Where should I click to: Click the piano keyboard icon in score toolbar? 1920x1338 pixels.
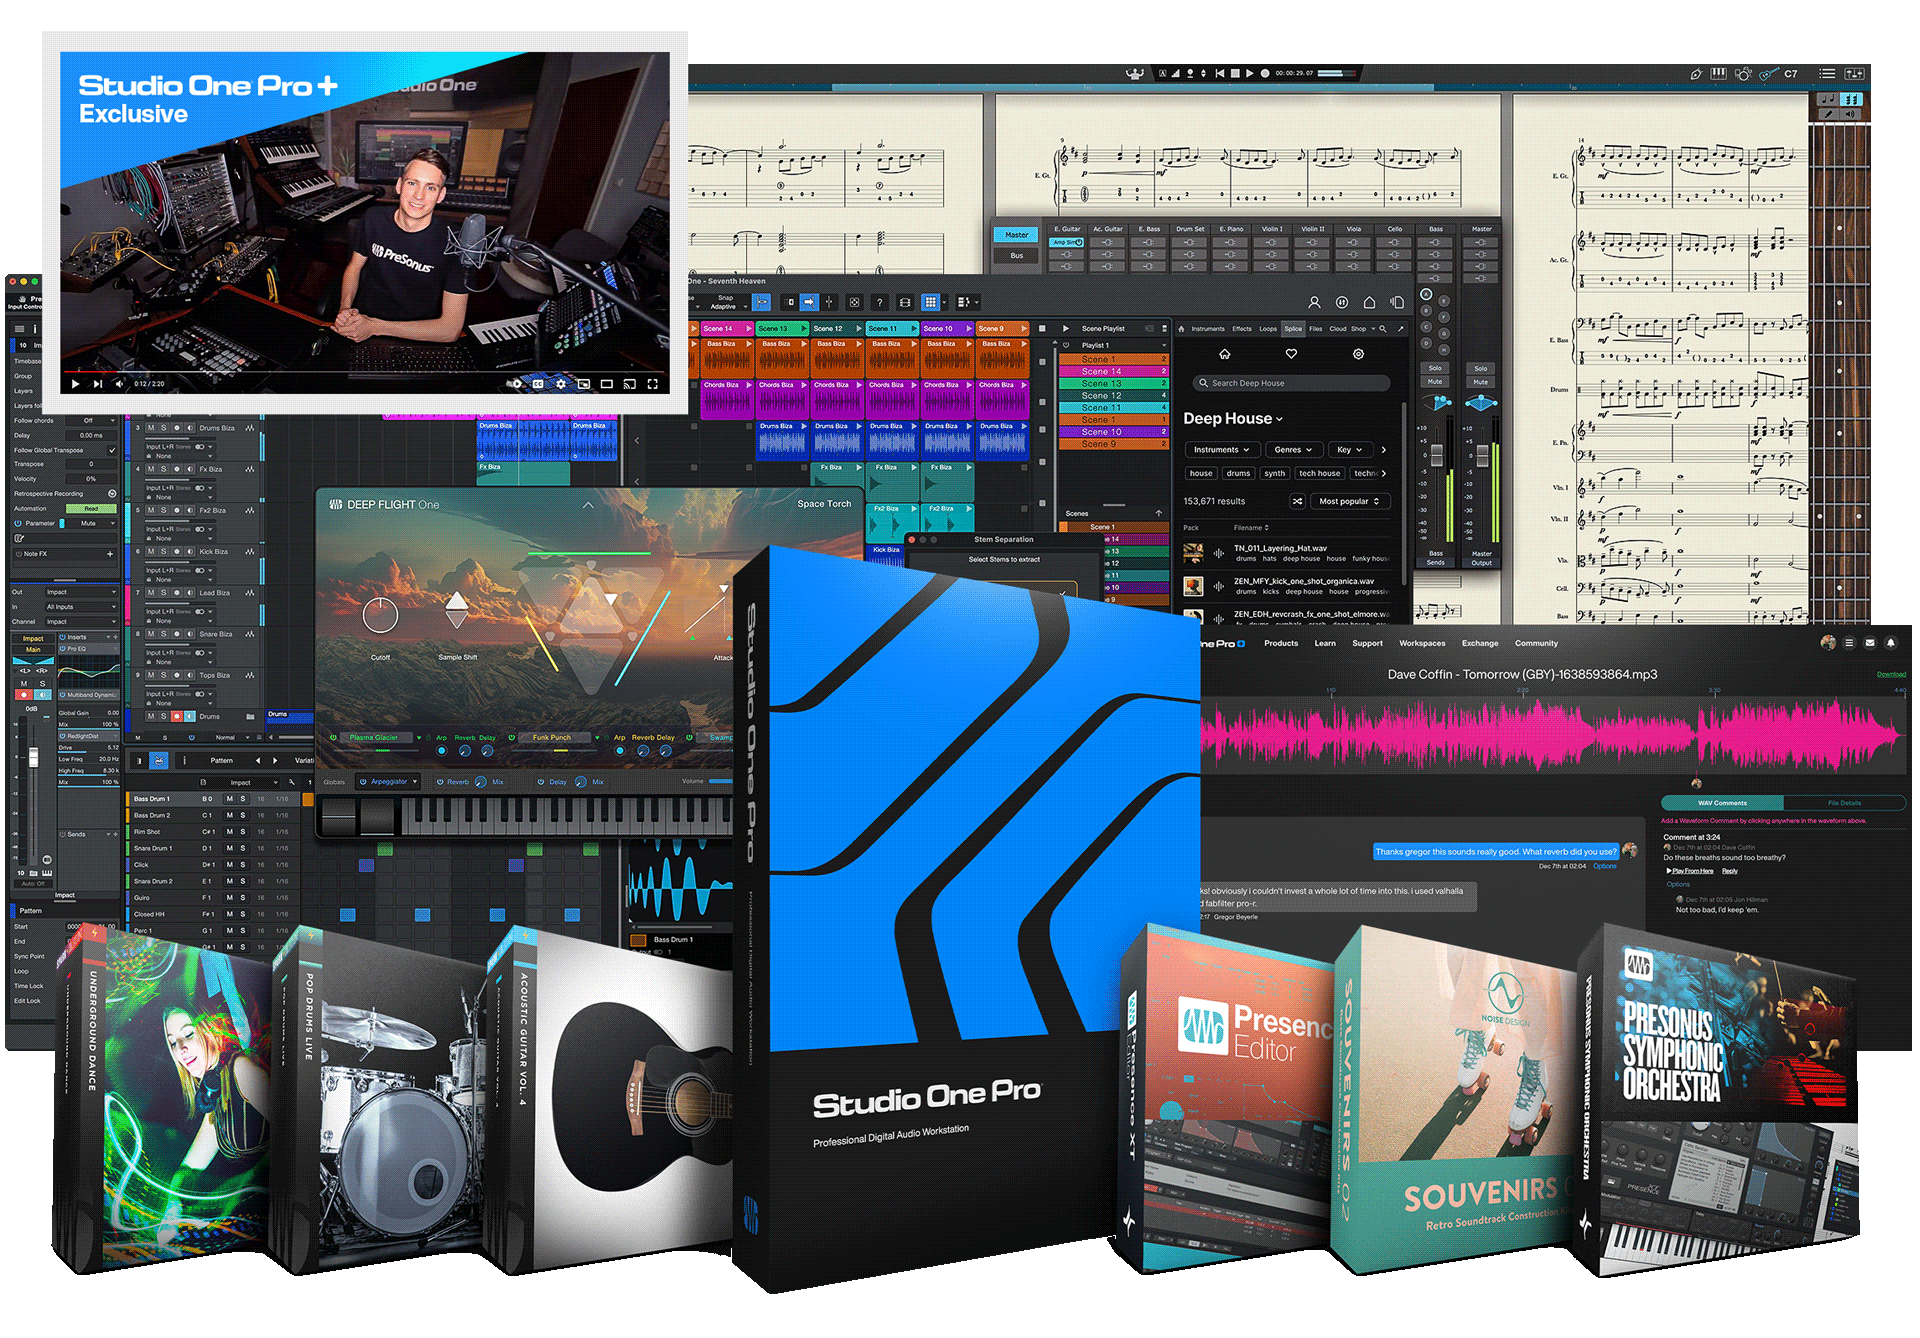[1718, 73]
